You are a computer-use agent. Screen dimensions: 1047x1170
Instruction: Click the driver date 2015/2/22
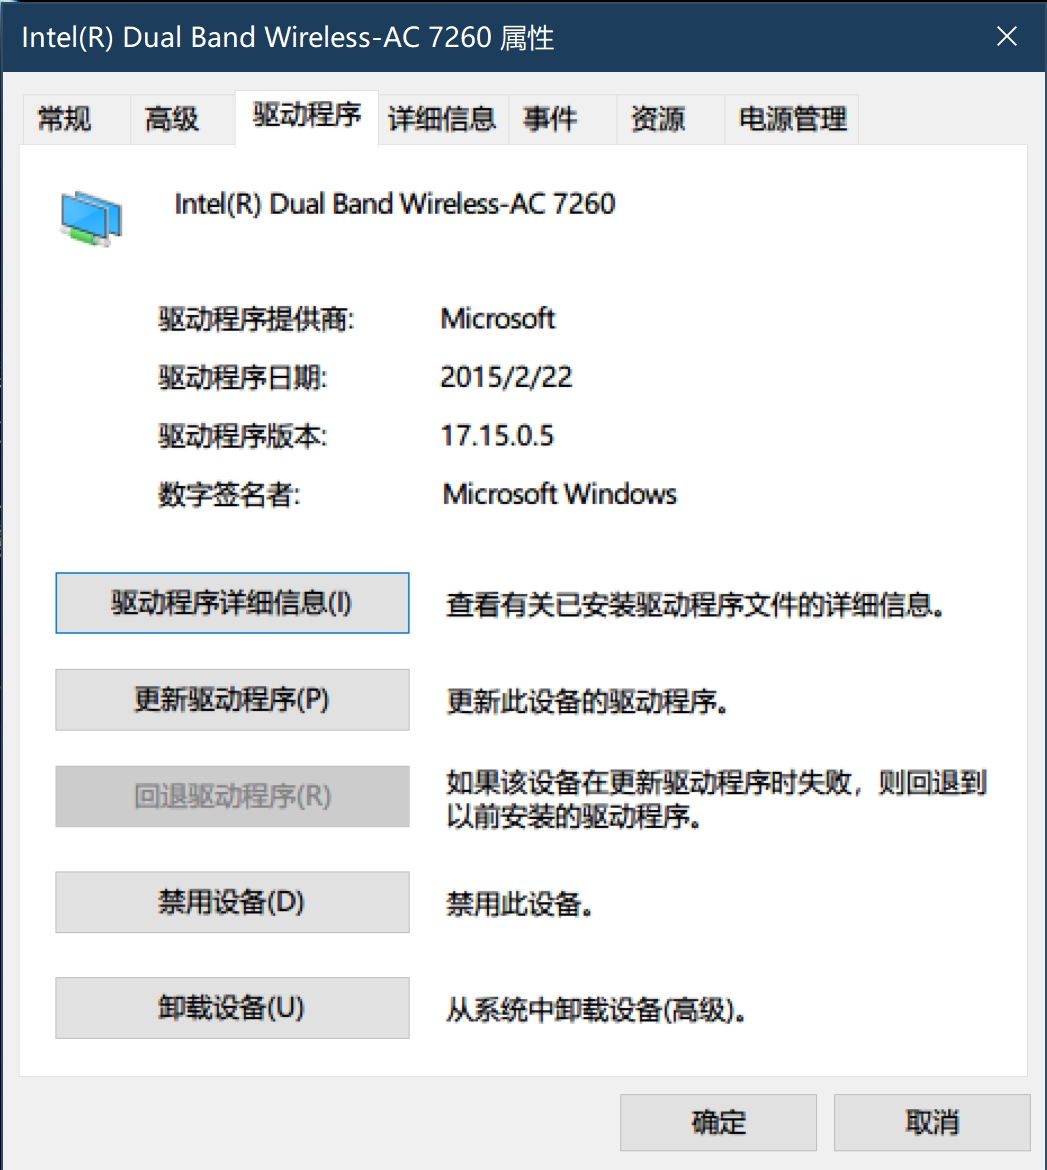506,377
